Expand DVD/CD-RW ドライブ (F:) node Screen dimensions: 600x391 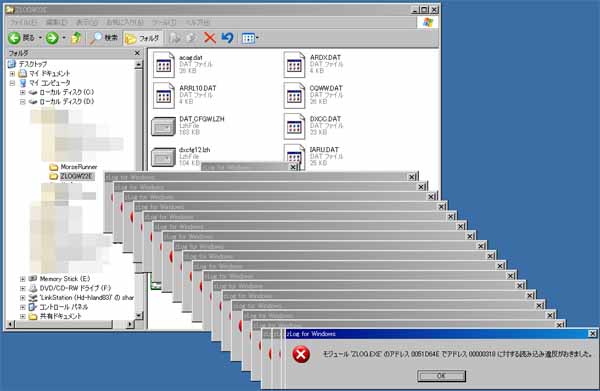22,288
